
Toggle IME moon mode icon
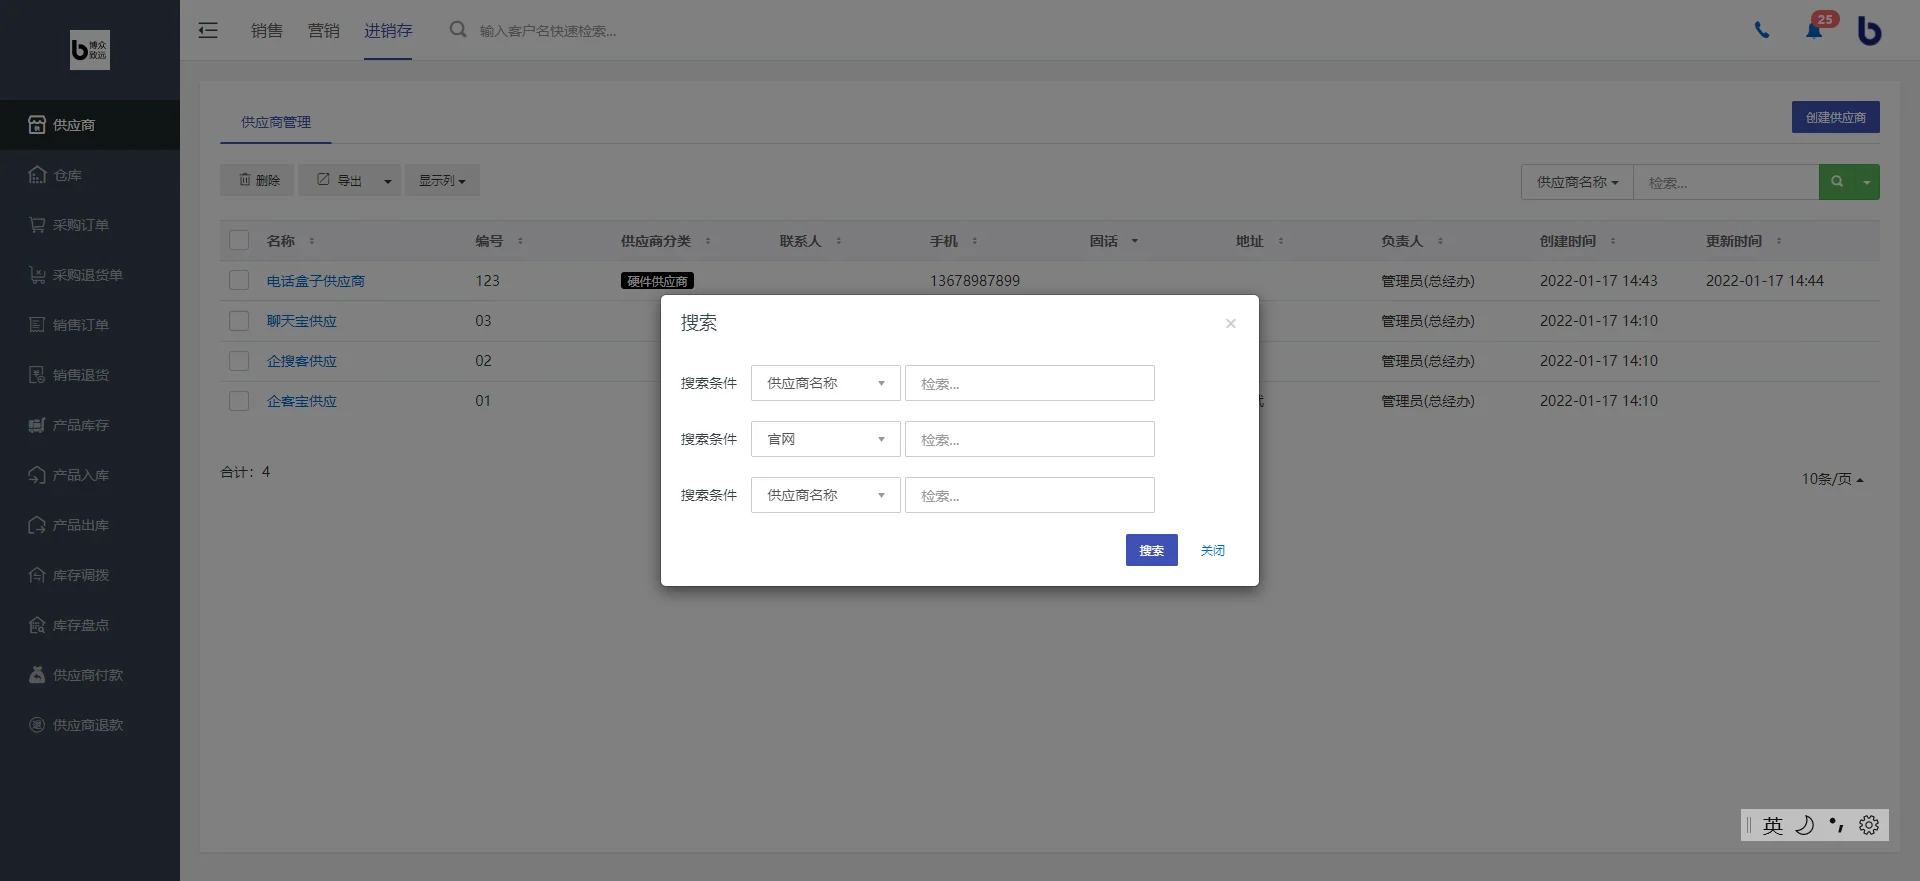(x=1805, y=825)
